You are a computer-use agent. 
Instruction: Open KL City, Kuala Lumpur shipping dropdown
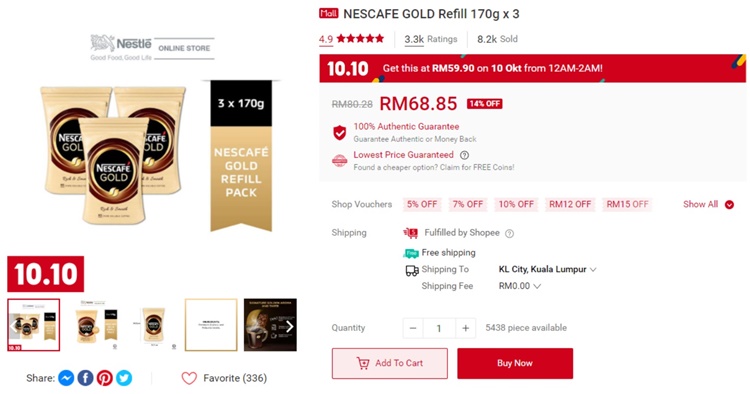[x=547, y=269]
